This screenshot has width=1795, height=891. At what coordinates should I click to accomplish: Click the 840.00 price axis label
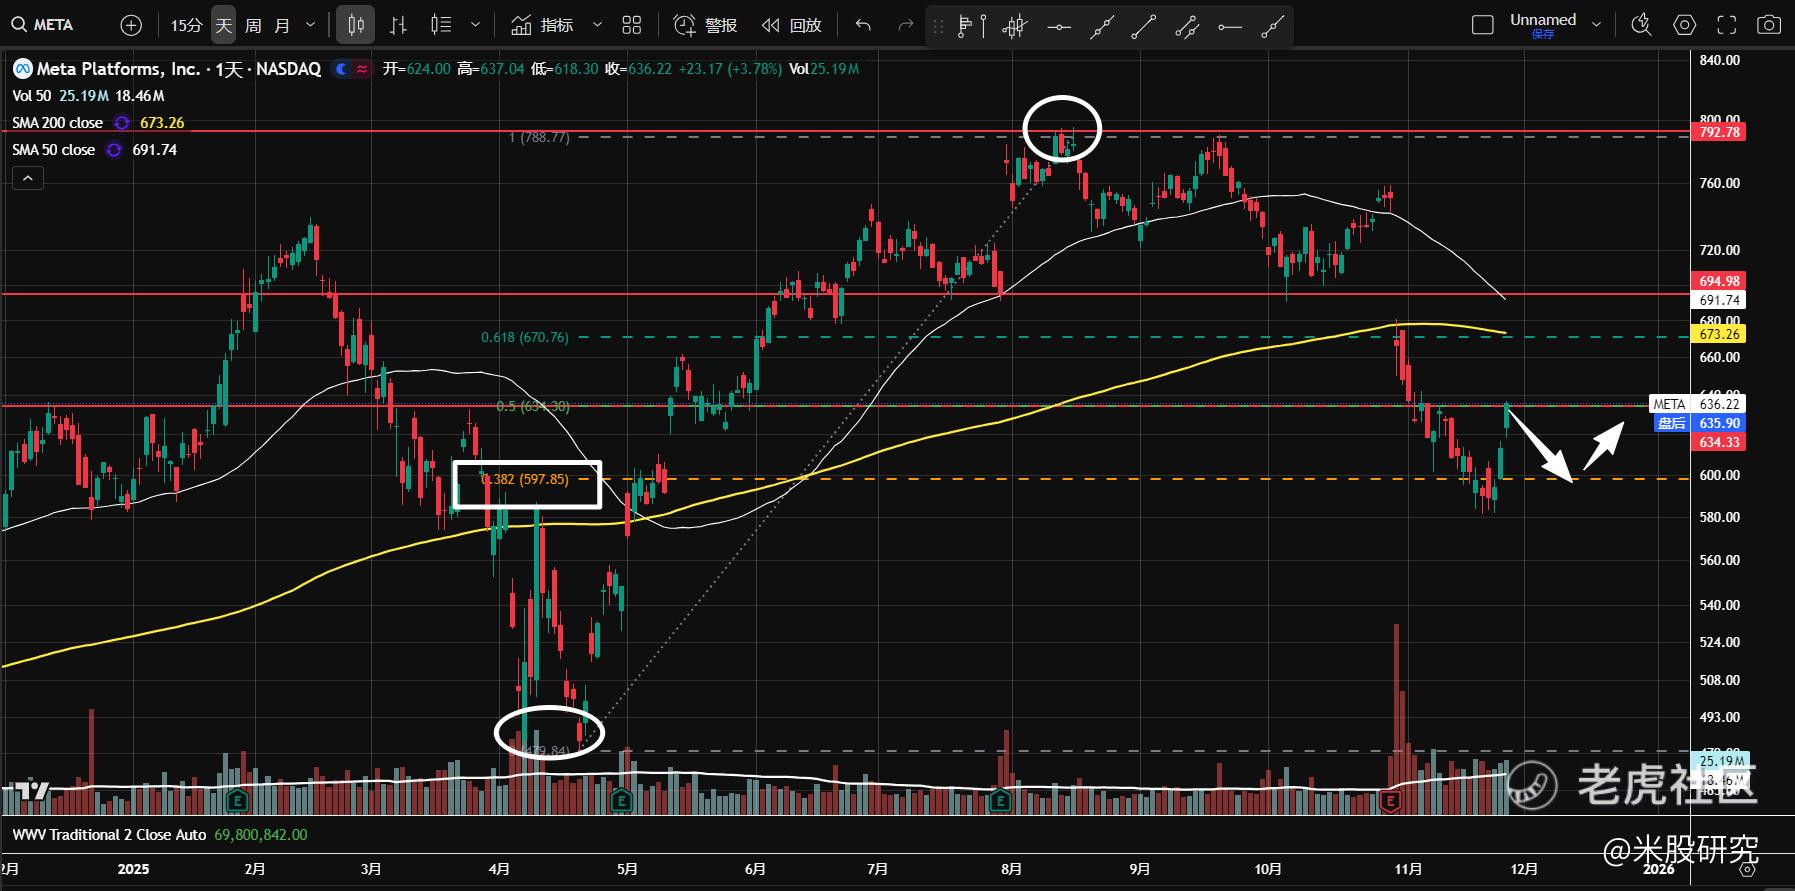1720,60
